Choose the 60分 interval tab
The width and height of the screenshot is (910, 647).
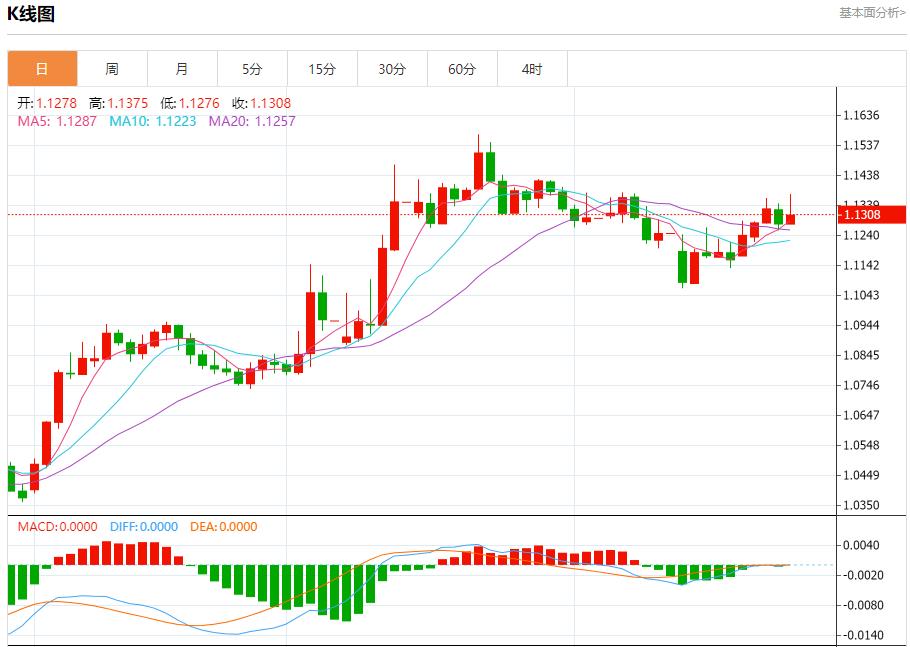click(x=462, y=69)
